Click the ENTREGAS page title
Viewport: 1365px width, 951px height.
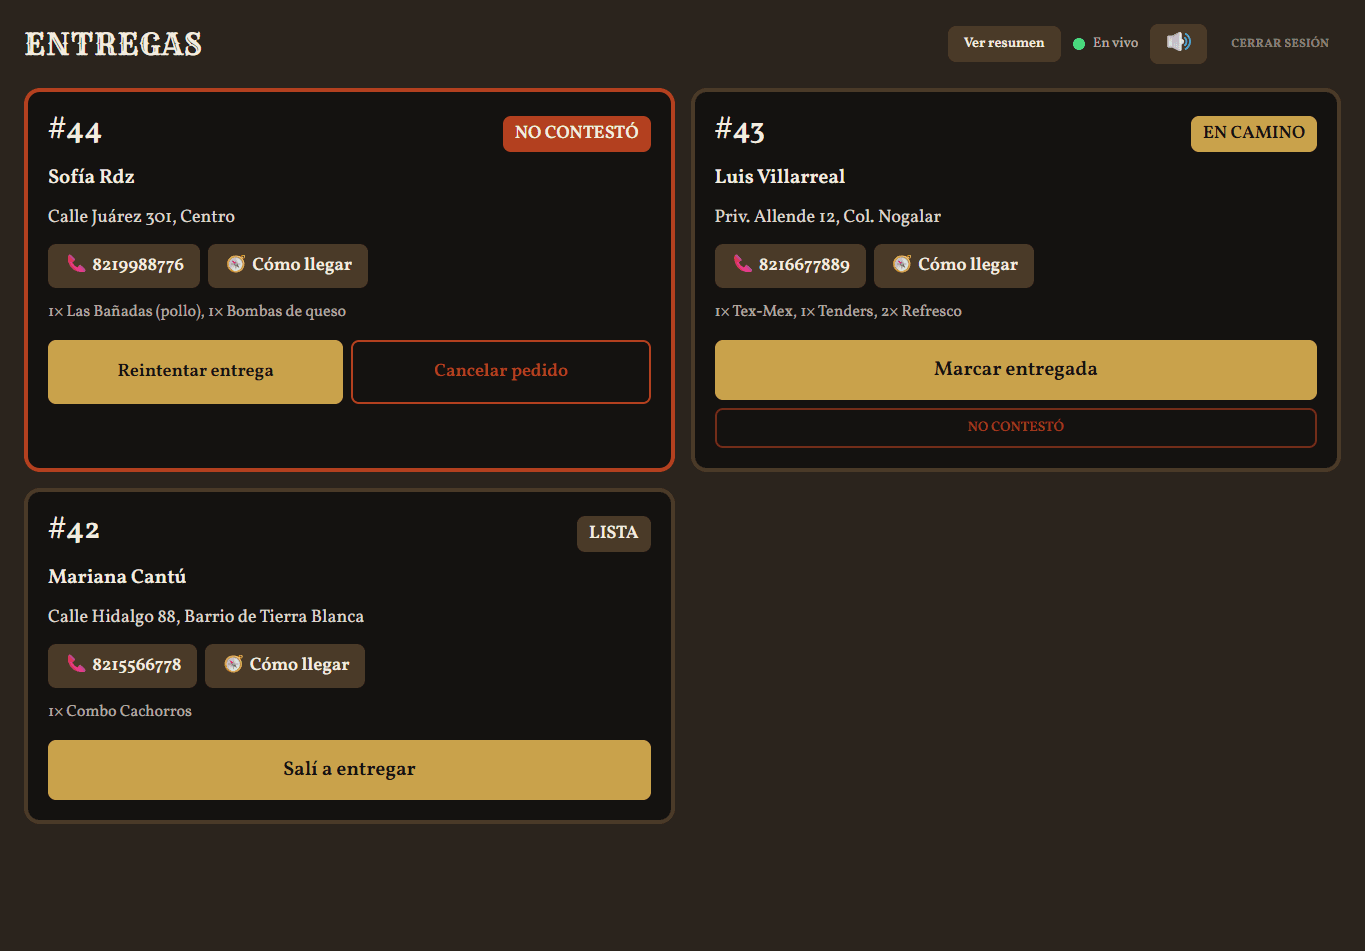click(113, 44)
